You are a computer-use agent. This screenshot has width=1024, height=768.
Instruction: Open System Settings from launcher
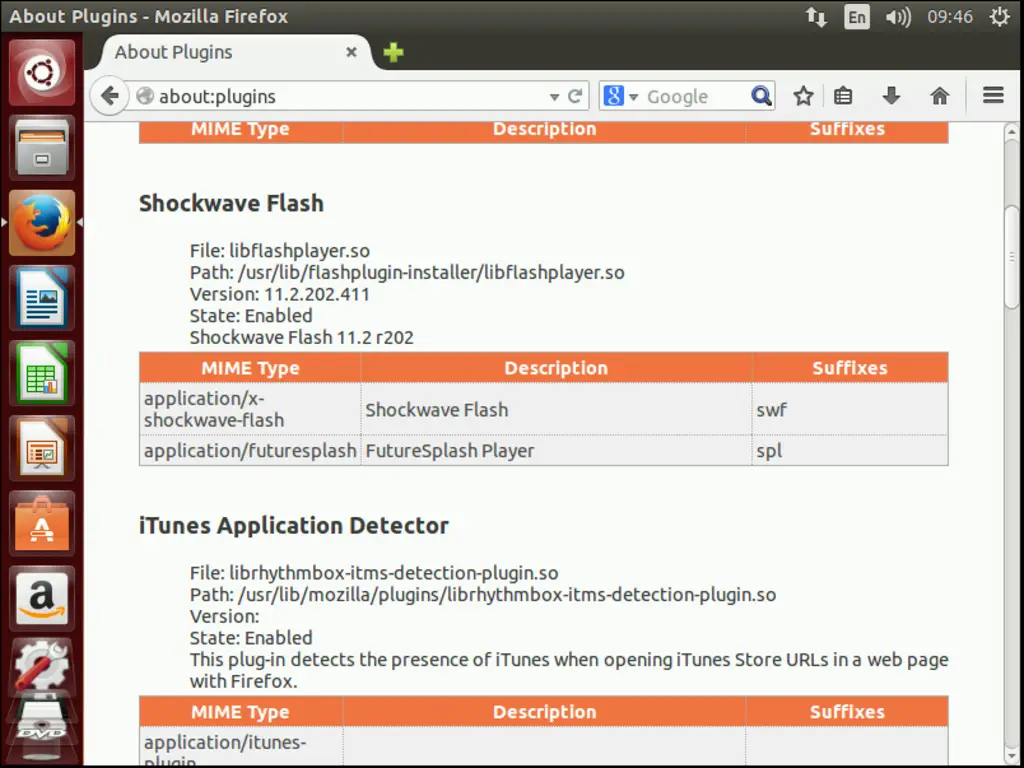point(42,667)
